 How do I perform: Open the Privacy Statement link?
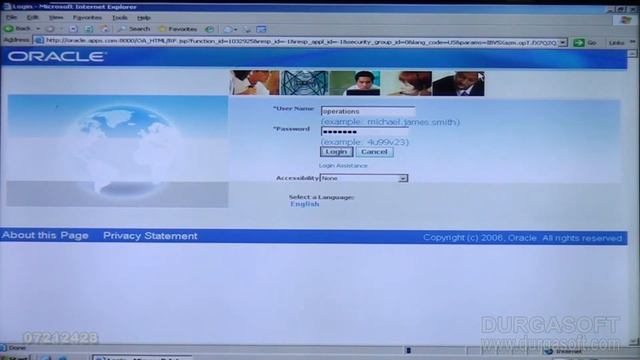150,236
